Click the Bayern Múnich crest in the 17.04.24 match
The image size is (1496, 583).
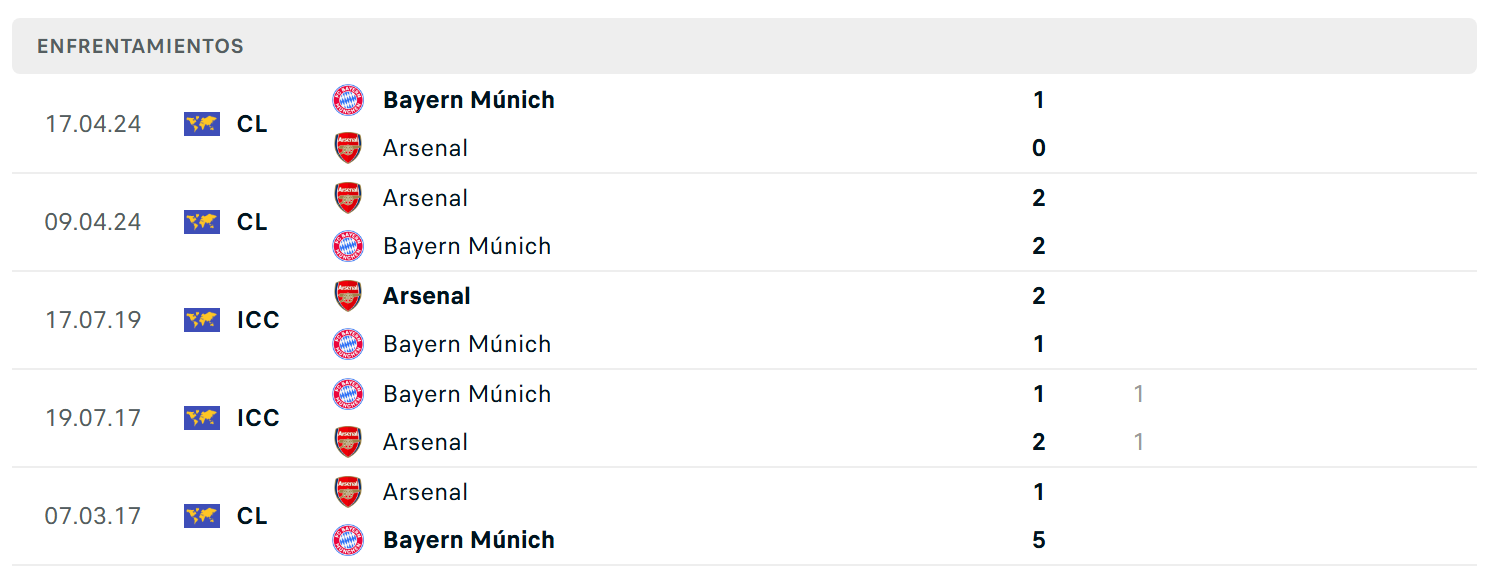[x=348, y=100]
